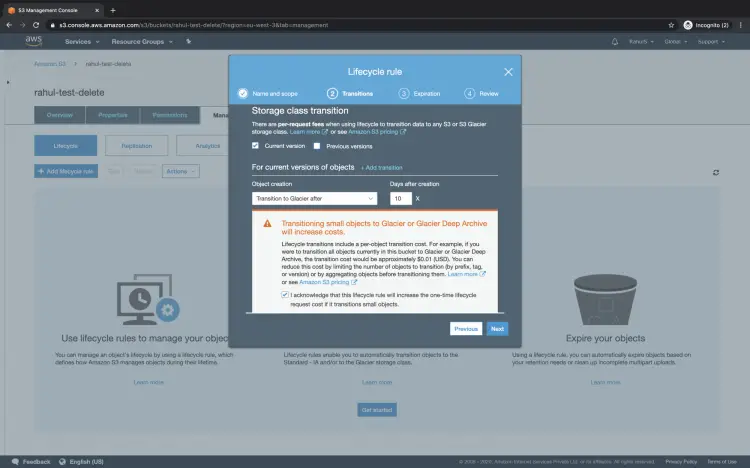Click the lifecycle monitor clock illustration
The width and height of the screenshot is (750, 468).
pos(148,300)
